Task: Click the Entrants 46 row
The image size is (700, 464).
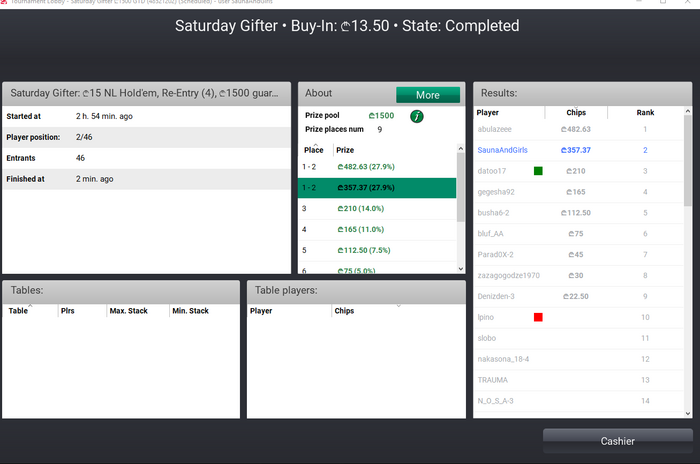Action: 146,158
